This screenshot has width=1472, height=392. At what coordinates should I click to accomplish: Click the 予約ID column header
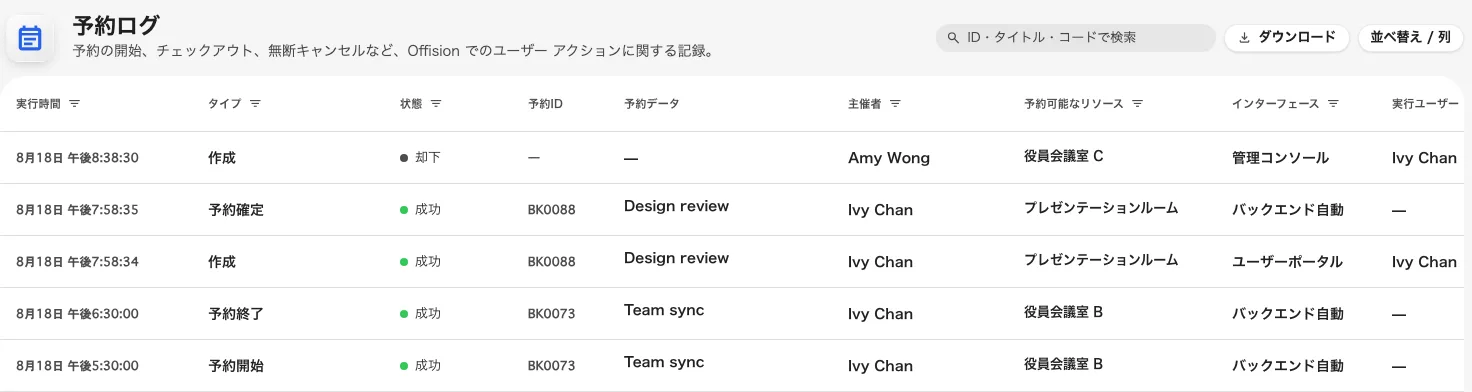click(x=545, y=104)
